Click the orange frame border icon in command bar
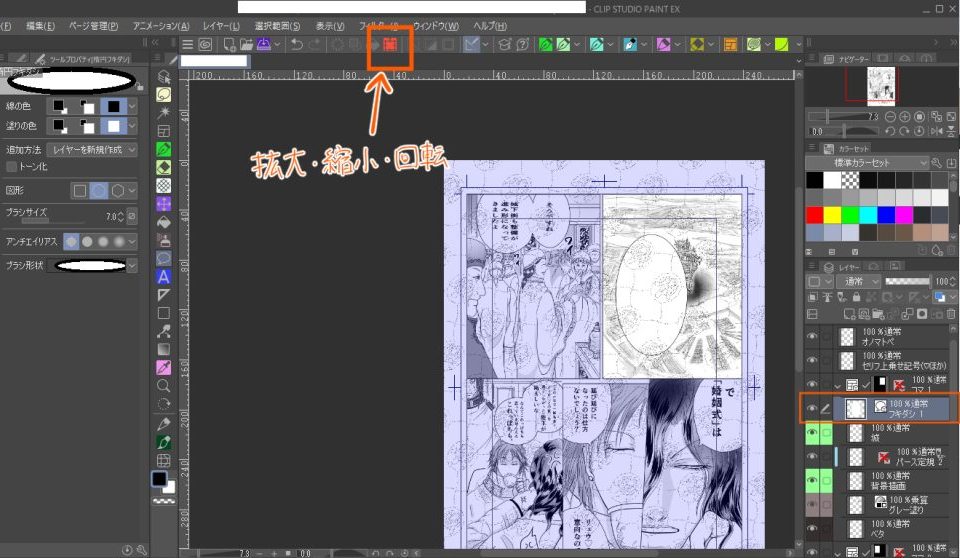Image resolution: width=960 pixels, height=558 pixels. (x=730, y=44)
